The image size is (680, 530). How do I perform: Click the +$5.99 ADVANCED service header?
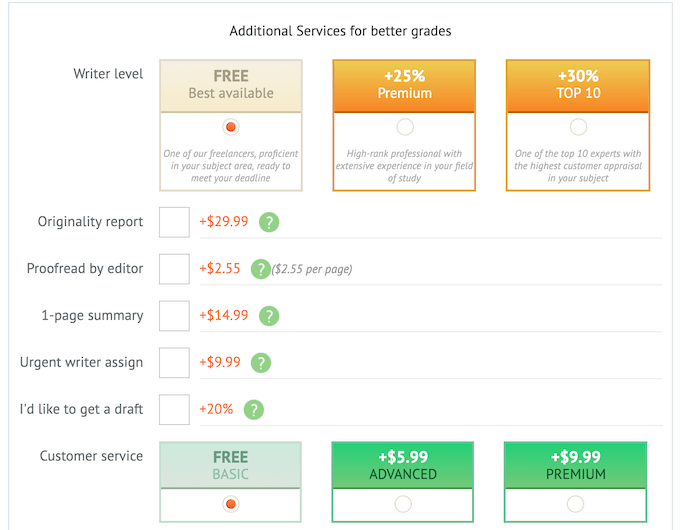[x=403, y=465]
